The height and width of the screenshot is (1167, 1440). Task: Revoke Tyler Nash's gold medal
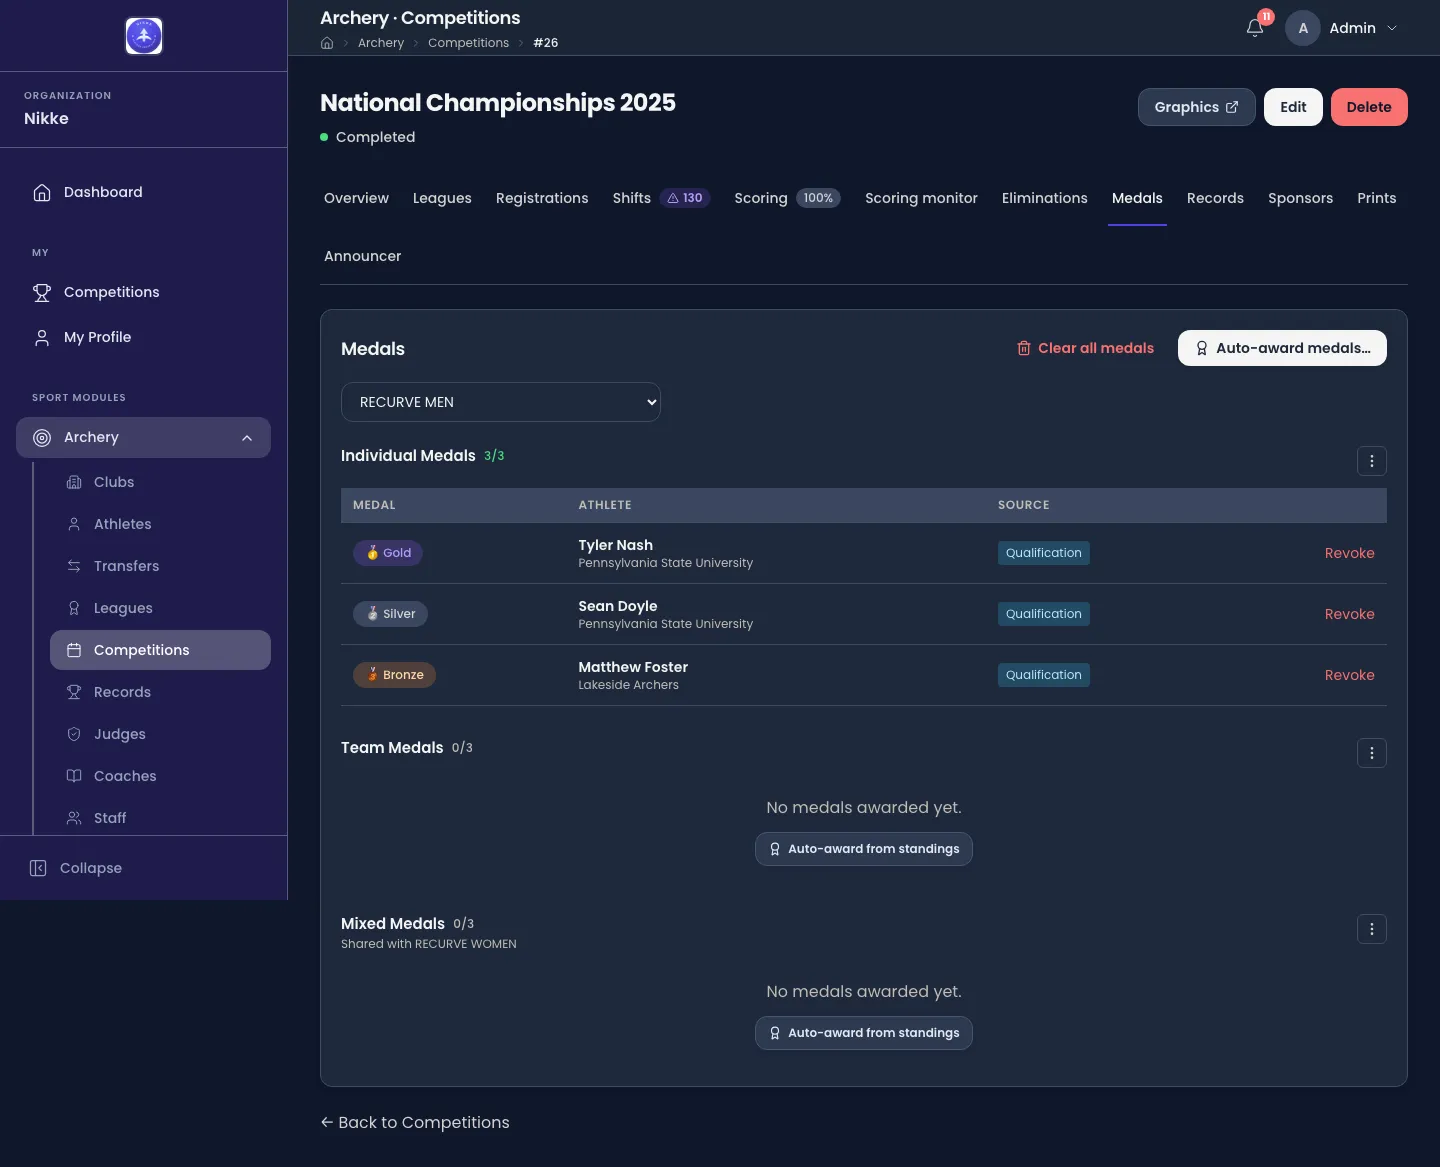(x=1349, y=553)
